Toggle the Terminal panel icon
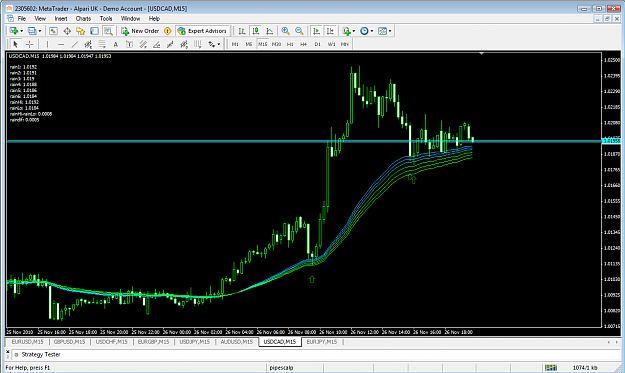 94,31
